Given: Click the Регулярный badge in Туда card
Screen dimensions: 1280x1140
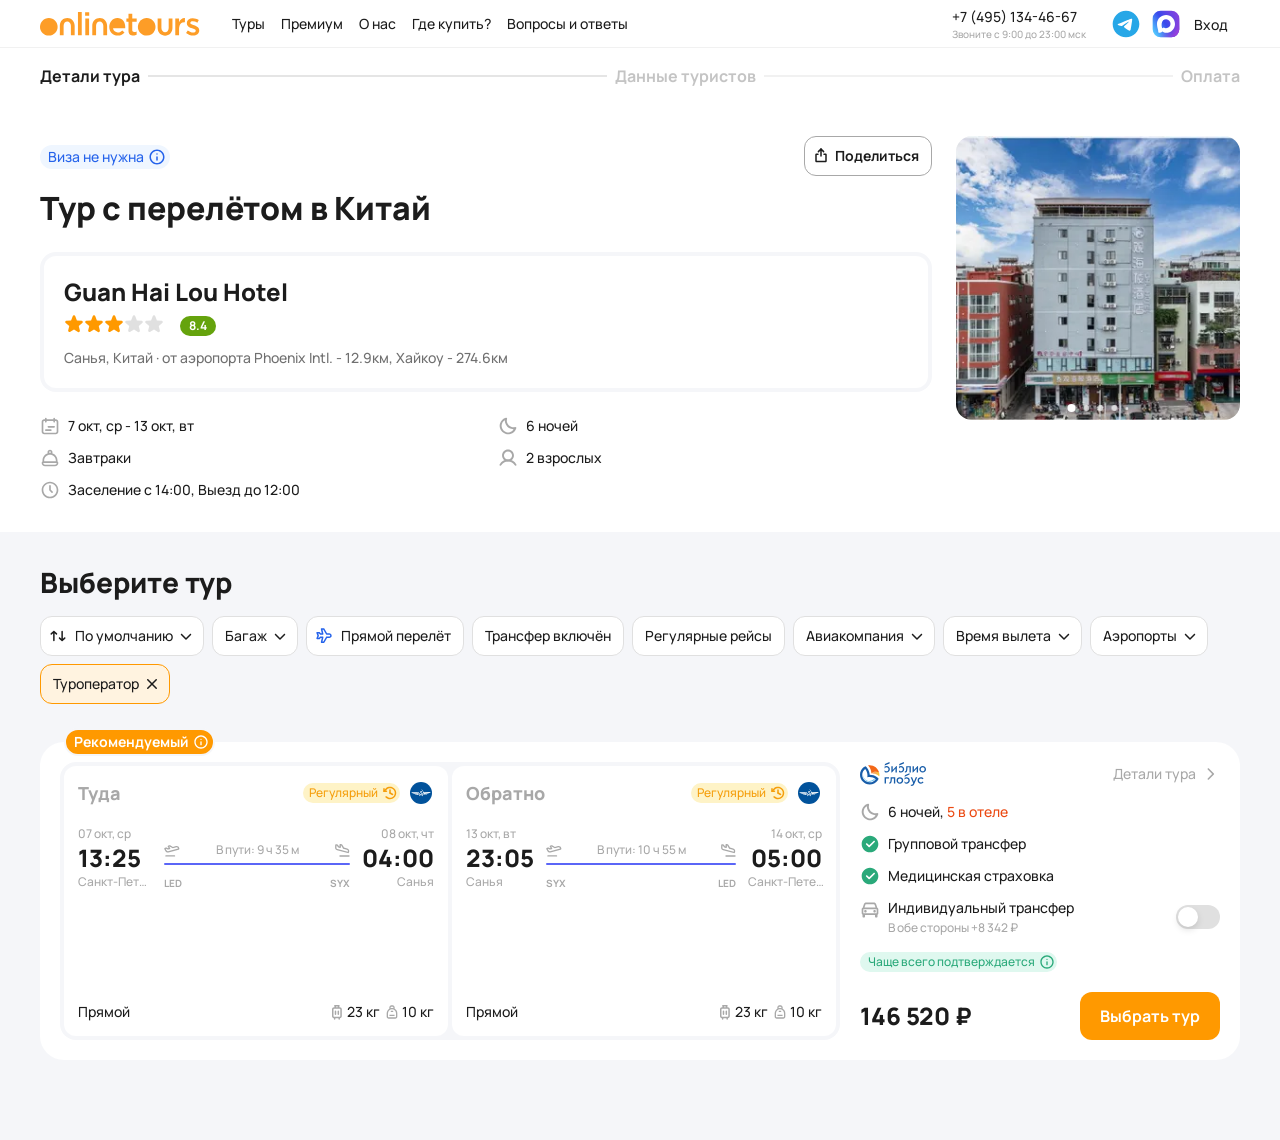Looking at the screenshot, I should 352,793.
